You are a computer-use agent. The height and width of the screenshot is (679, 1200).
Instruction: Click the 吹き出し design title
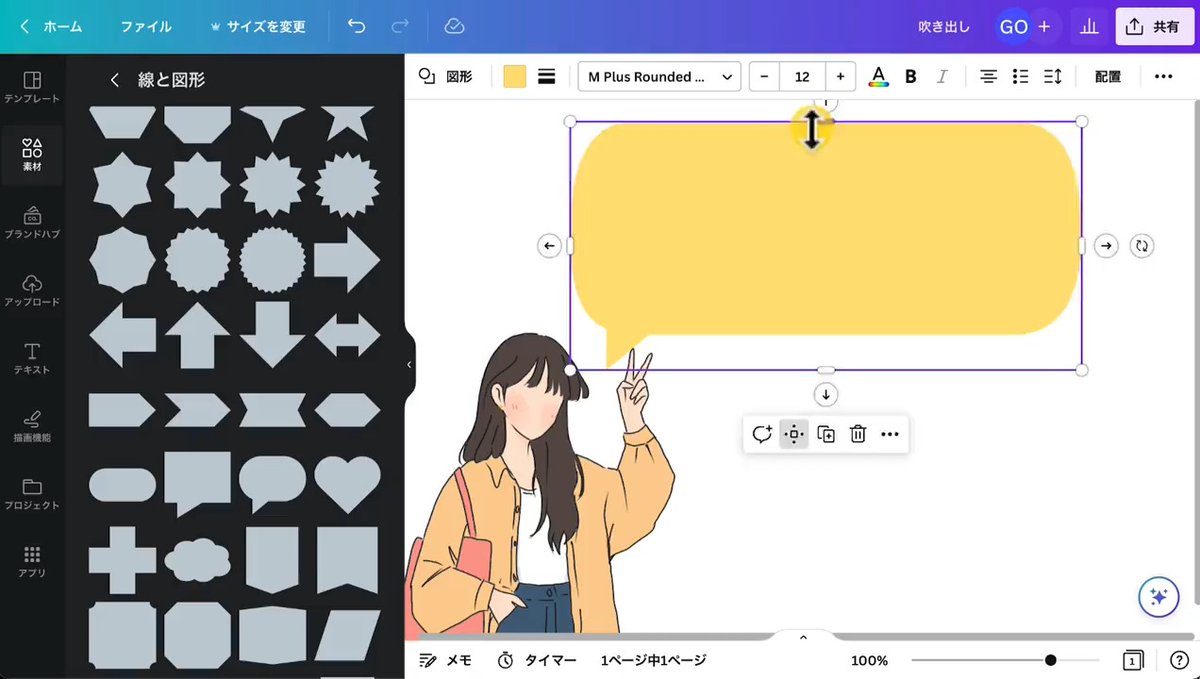click(944, 27)
